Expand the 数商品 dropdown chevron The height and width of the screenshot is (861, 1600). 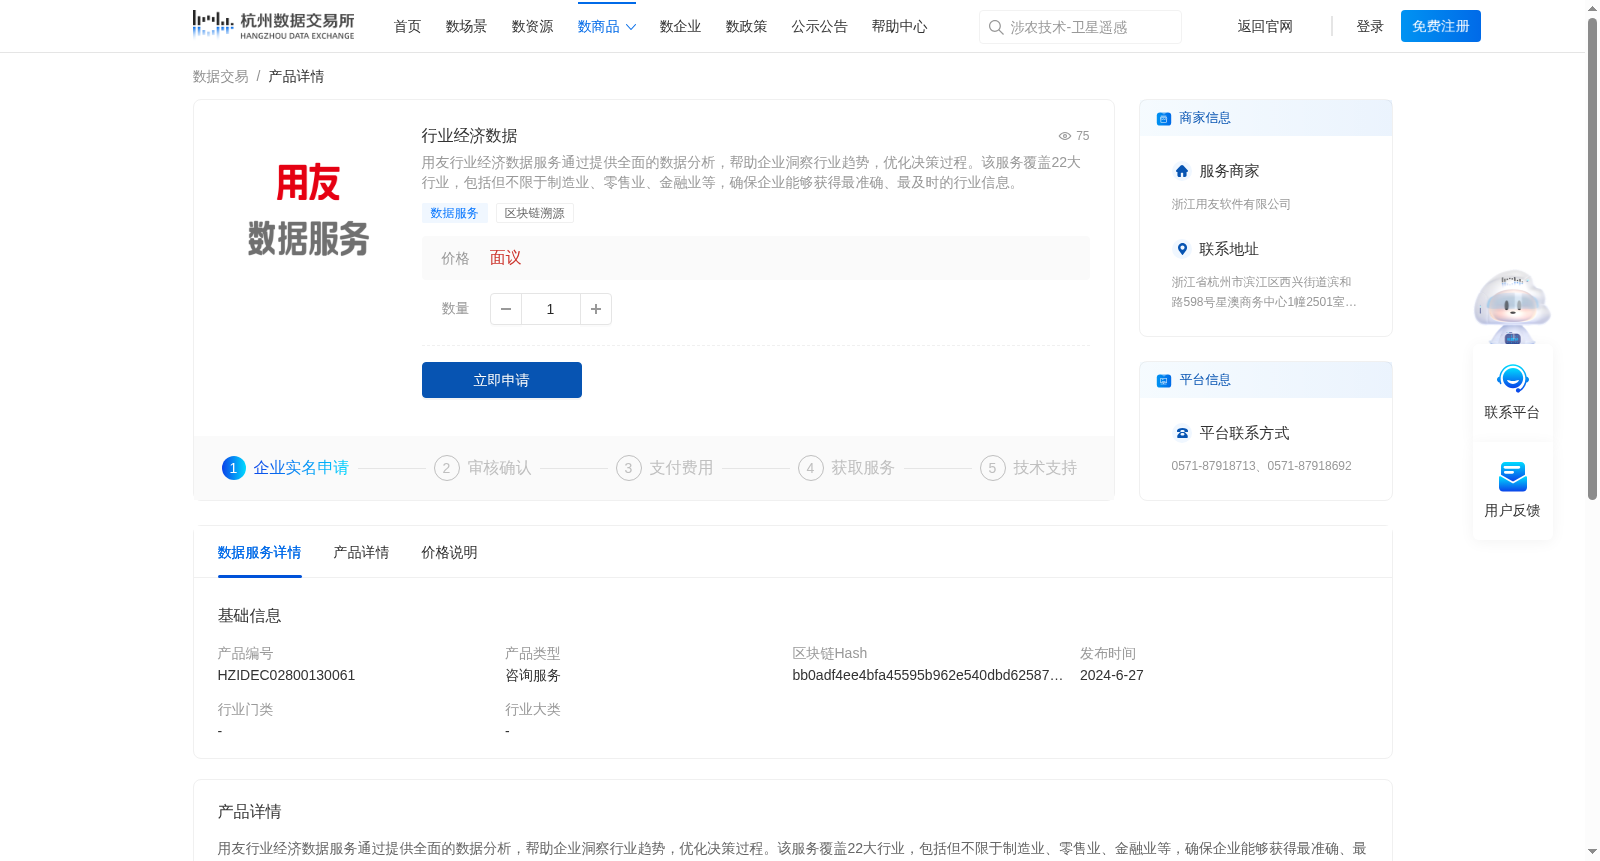tap(631, 27)
